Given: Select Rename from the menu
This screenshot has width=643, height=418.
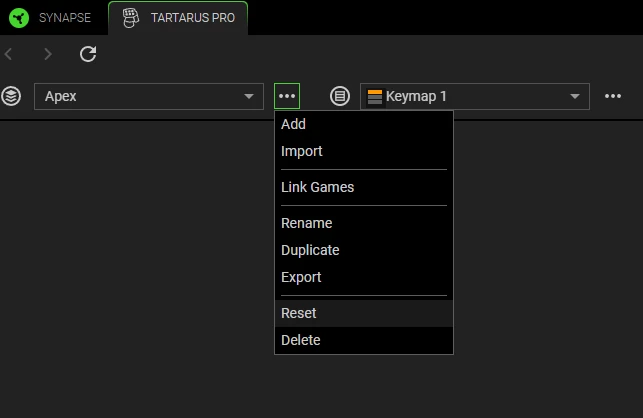Looking at the screenshot, I should click(364, 223).
